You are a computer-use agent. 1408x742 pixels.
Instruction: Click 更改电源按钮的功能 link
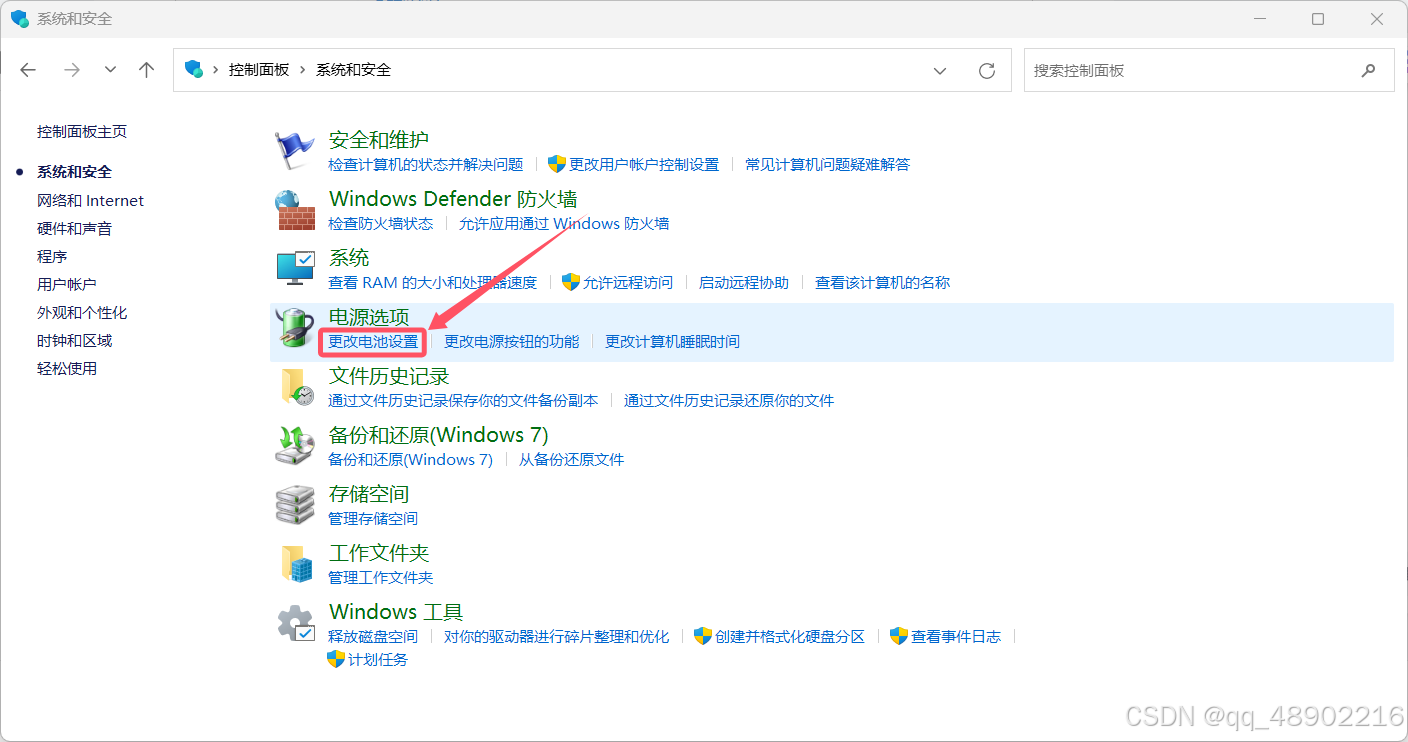pyautogui.click(x=512, y=342)
